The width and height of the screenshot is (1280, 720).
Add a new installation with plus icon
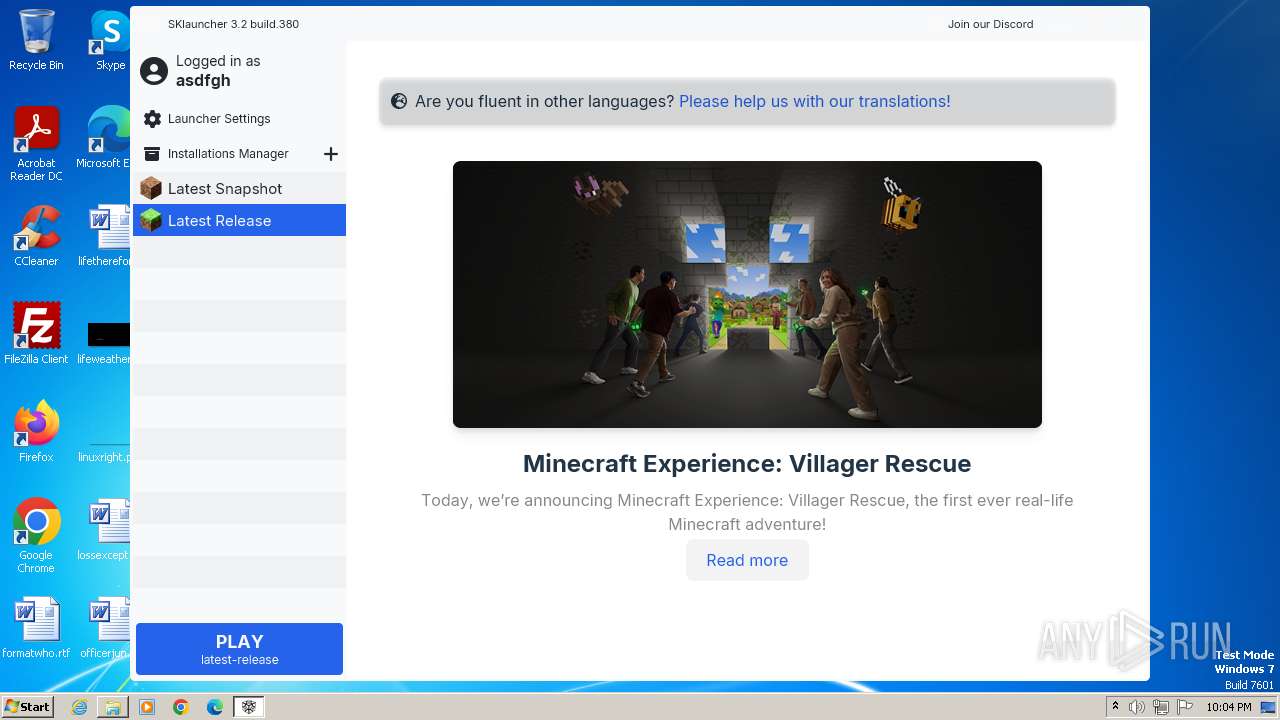click(331, 154)
